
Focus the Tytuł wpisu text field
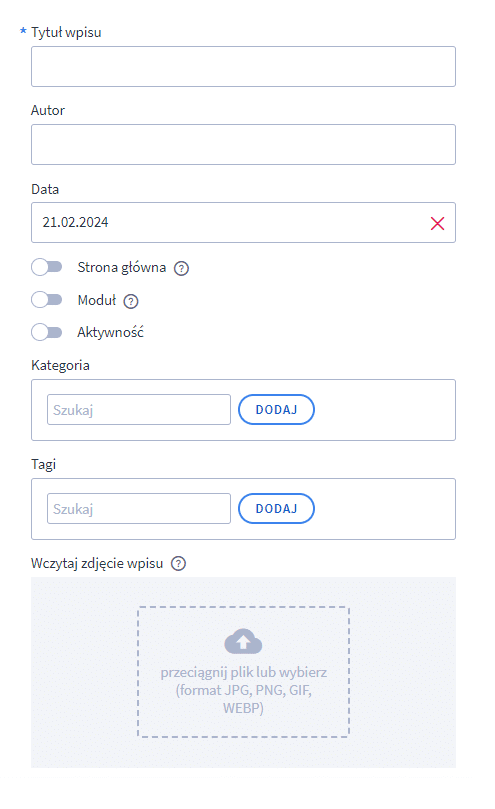point(243,67)
